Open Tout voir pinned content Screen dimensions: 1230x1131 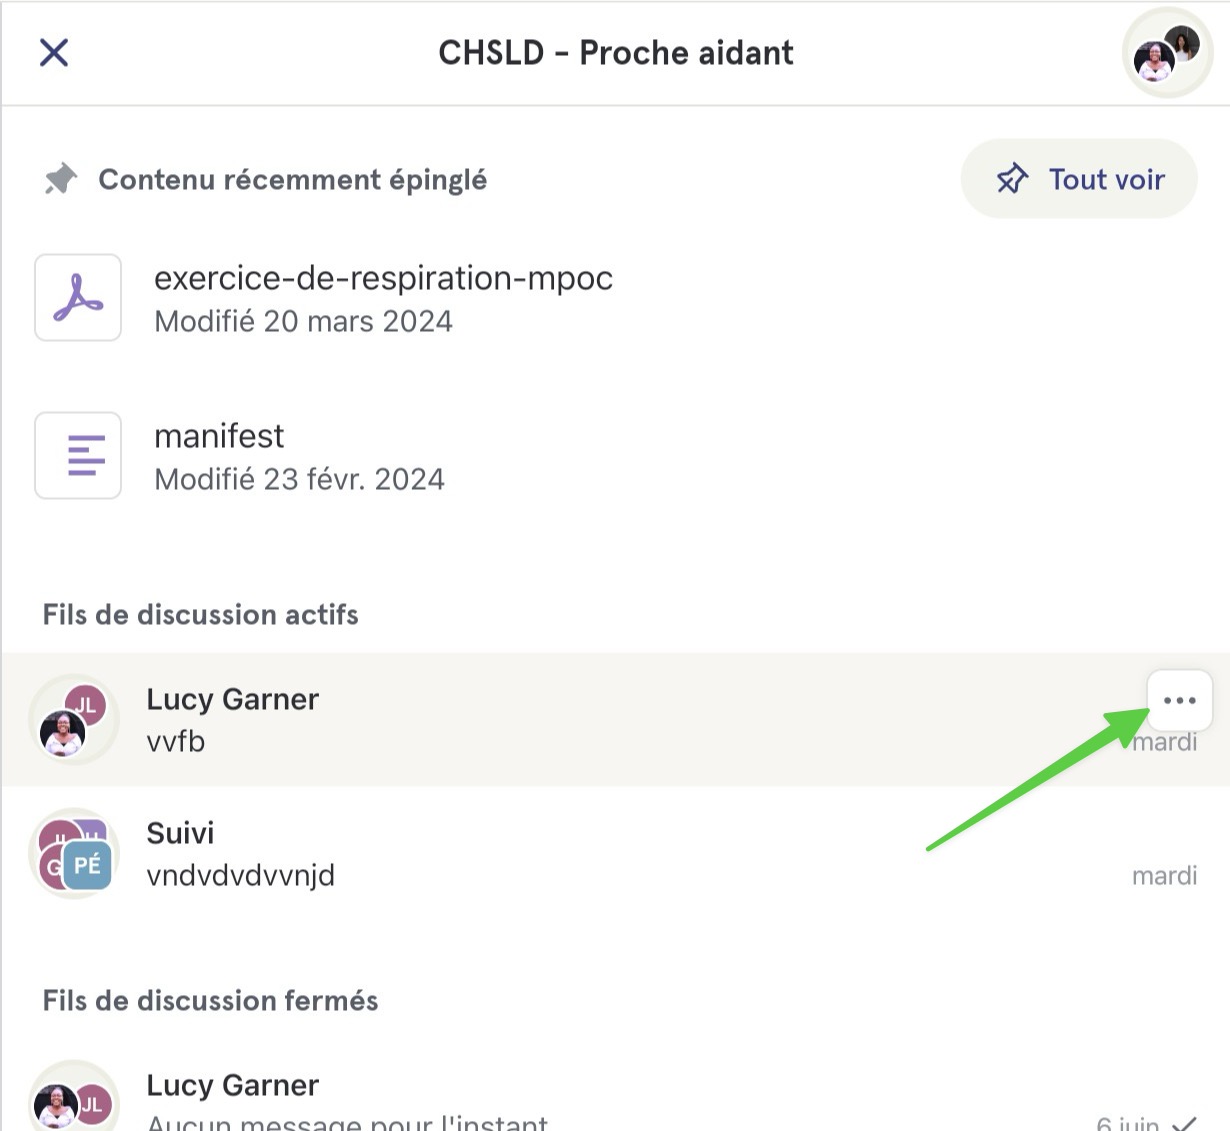pyautogui.click(x=1079, y=179)
